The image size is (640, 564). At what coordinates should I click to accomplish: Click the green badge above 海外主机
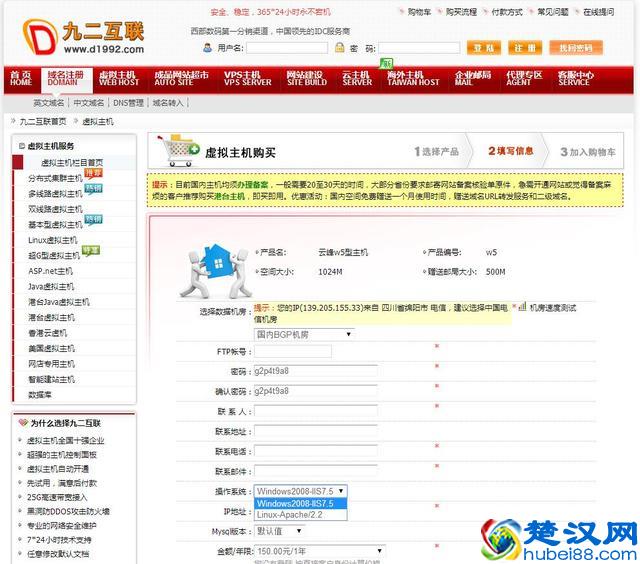(386, 63)
